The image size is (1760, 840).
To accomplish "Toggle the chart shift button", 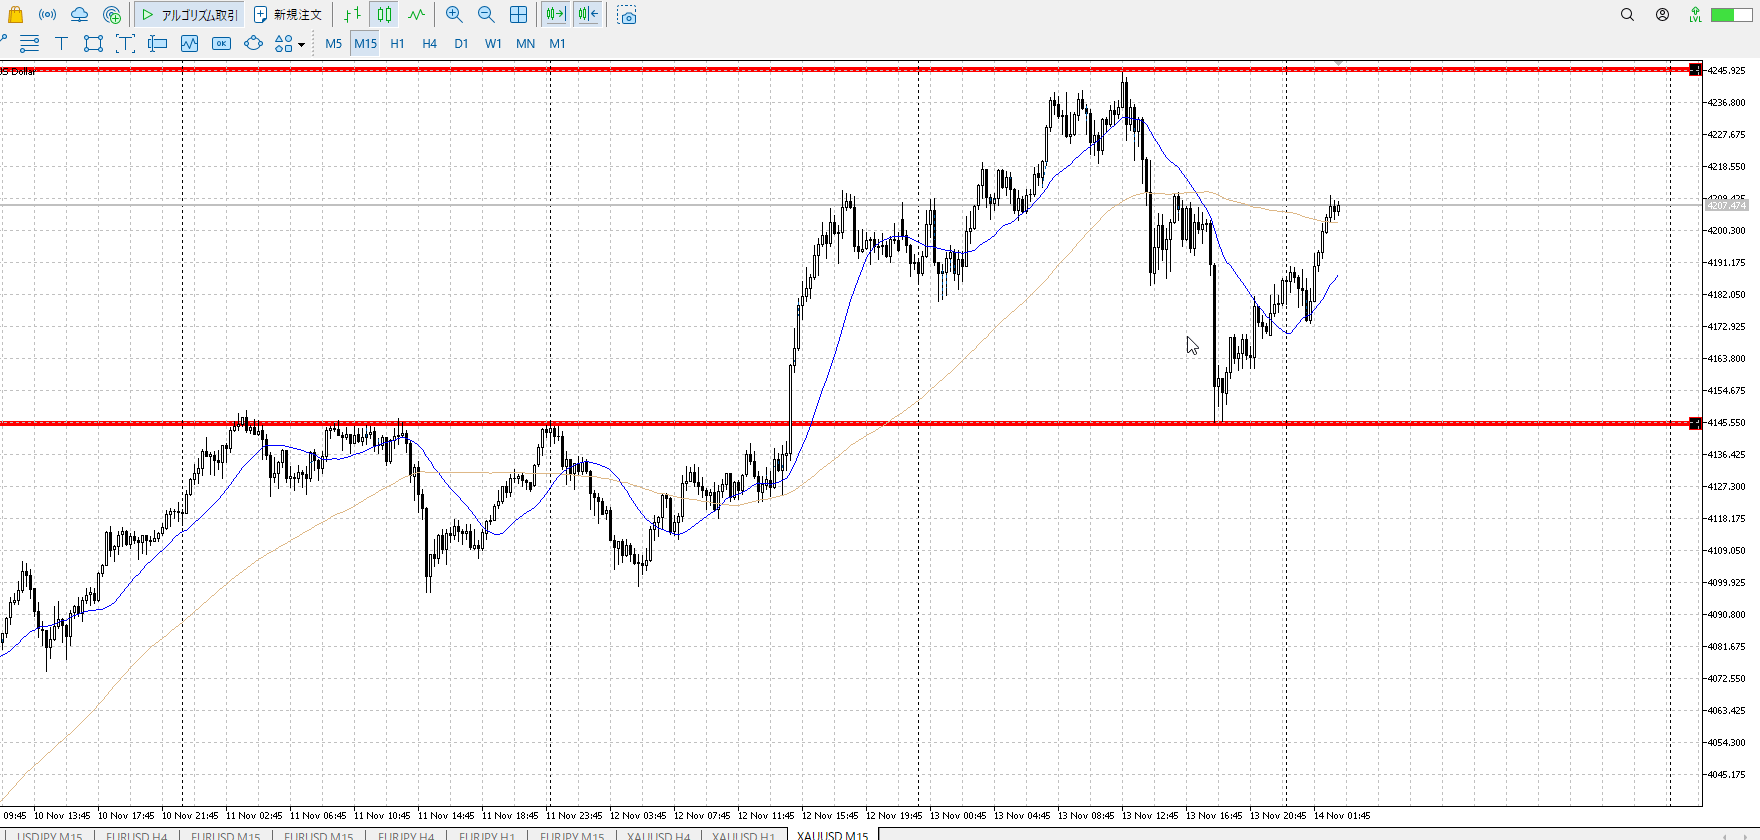I will point(588,15).
